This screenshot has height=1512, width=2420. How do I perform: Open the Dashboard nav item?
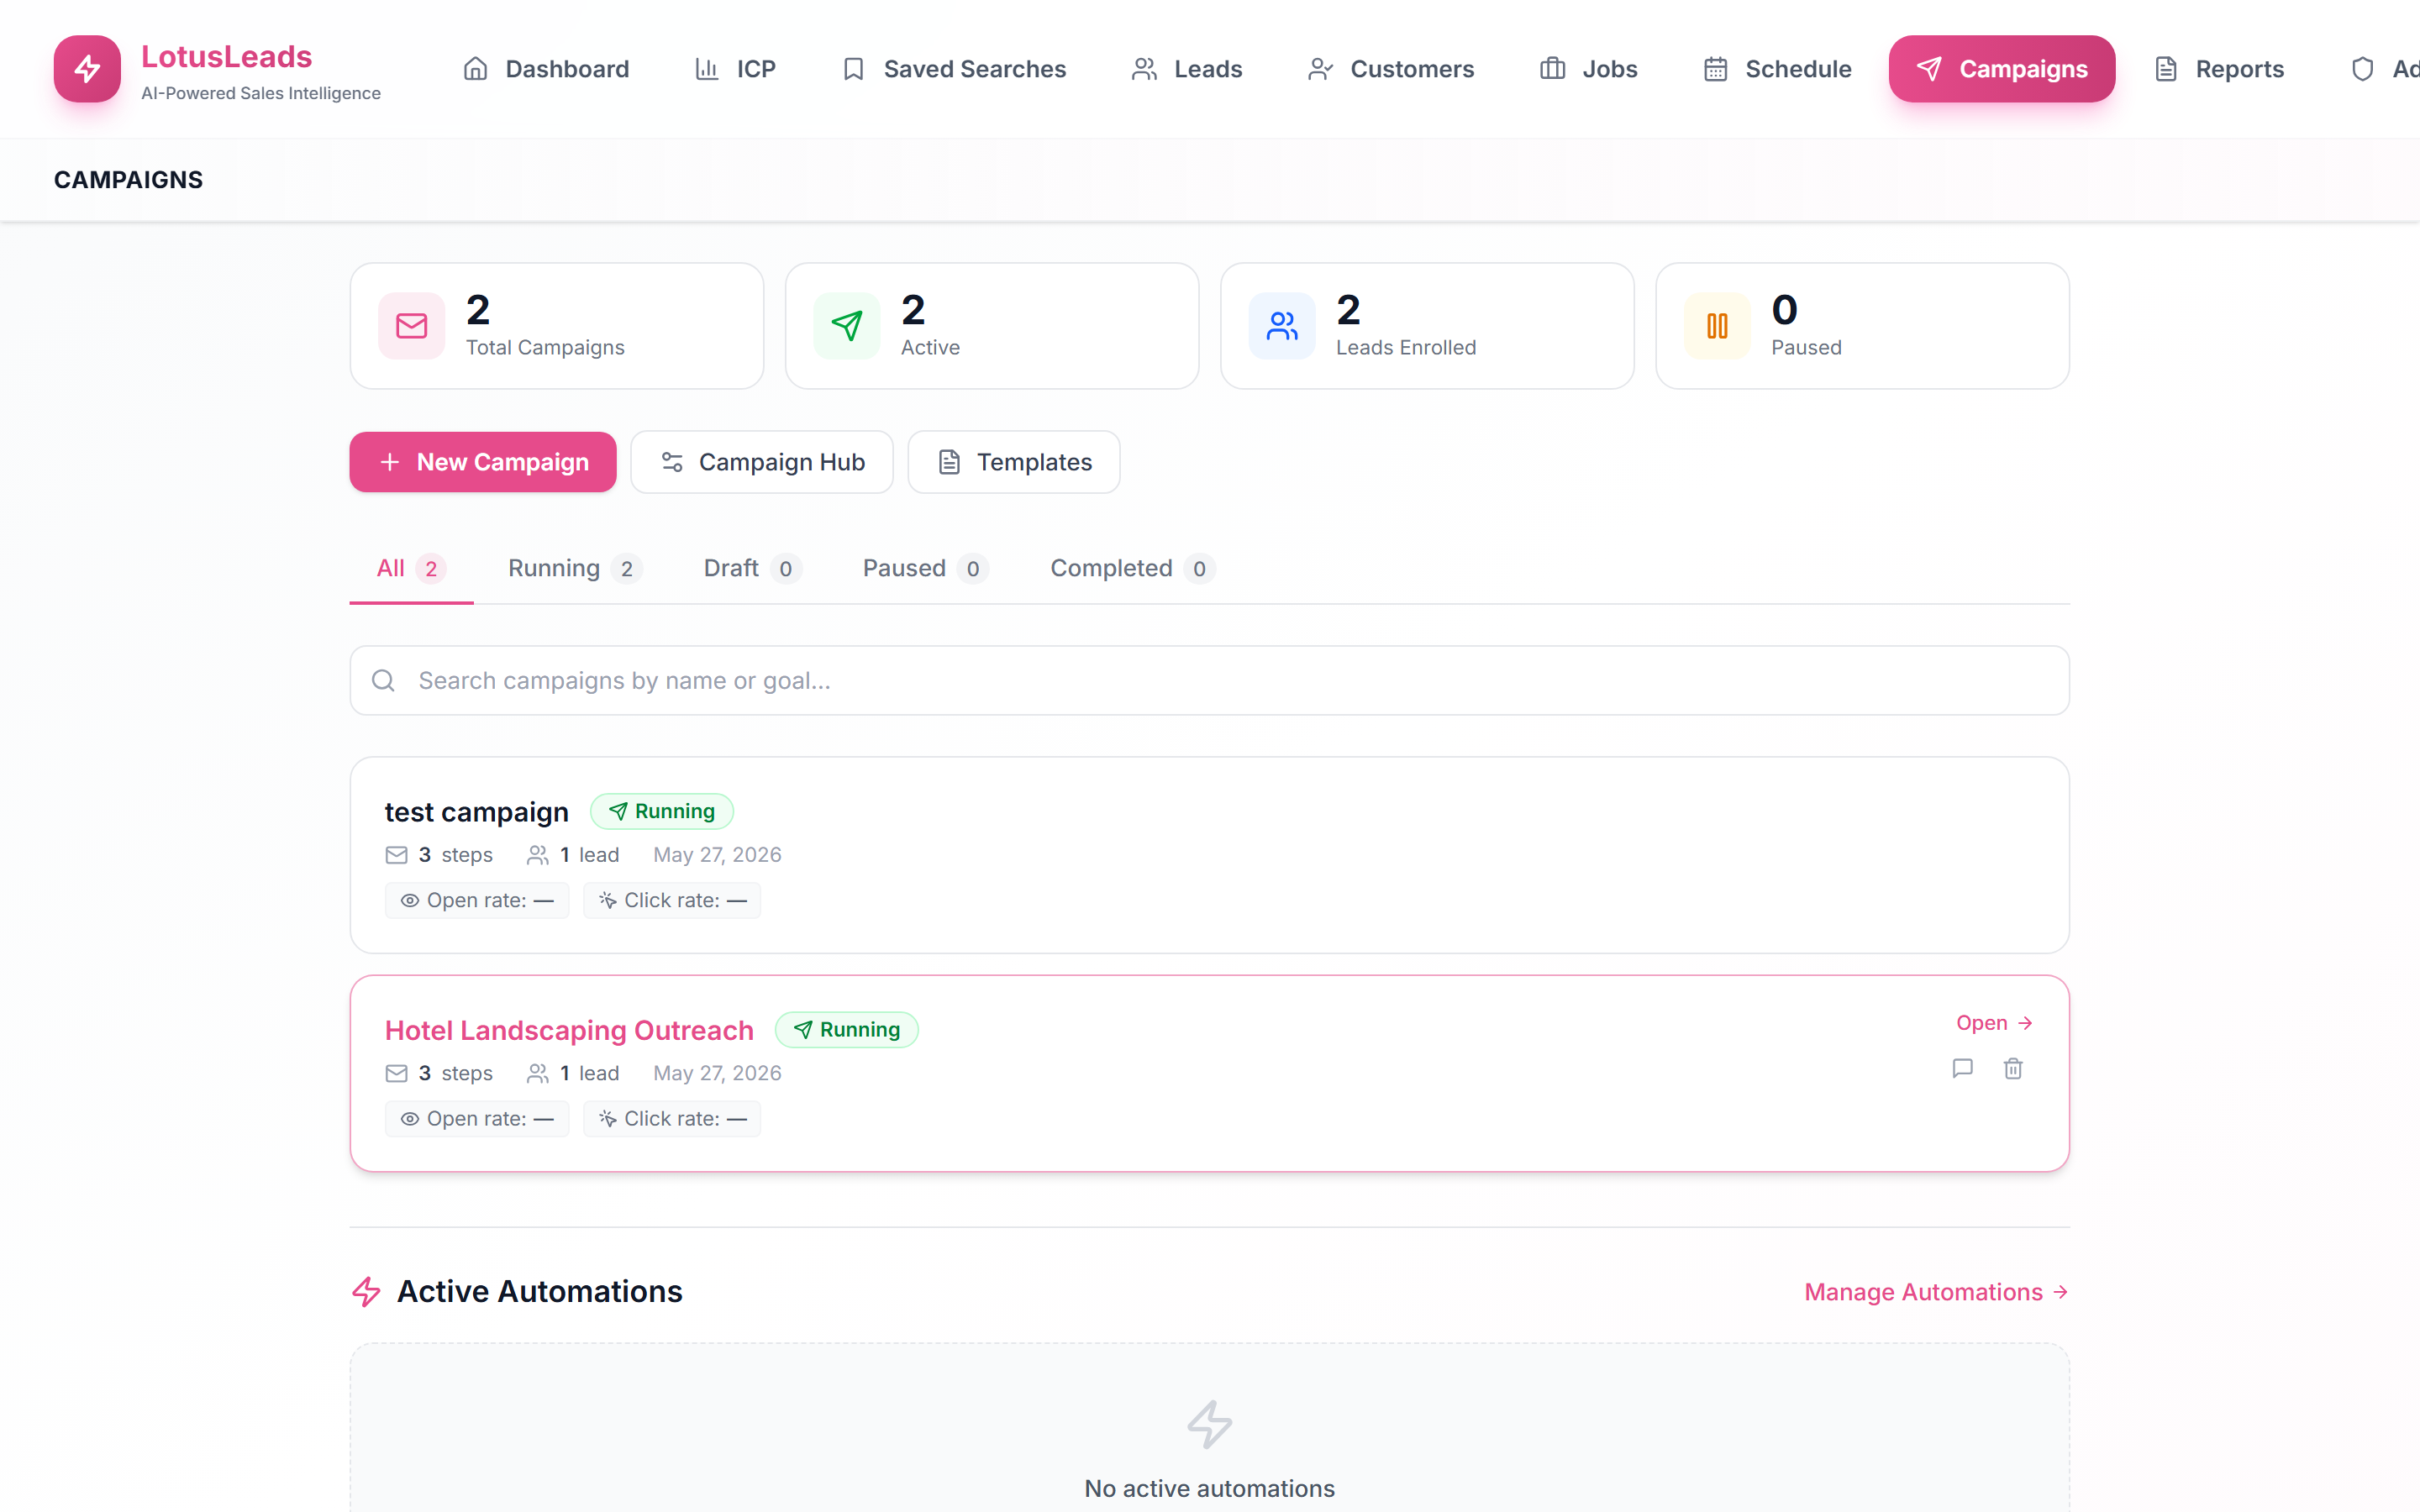(x=546, y=69)
